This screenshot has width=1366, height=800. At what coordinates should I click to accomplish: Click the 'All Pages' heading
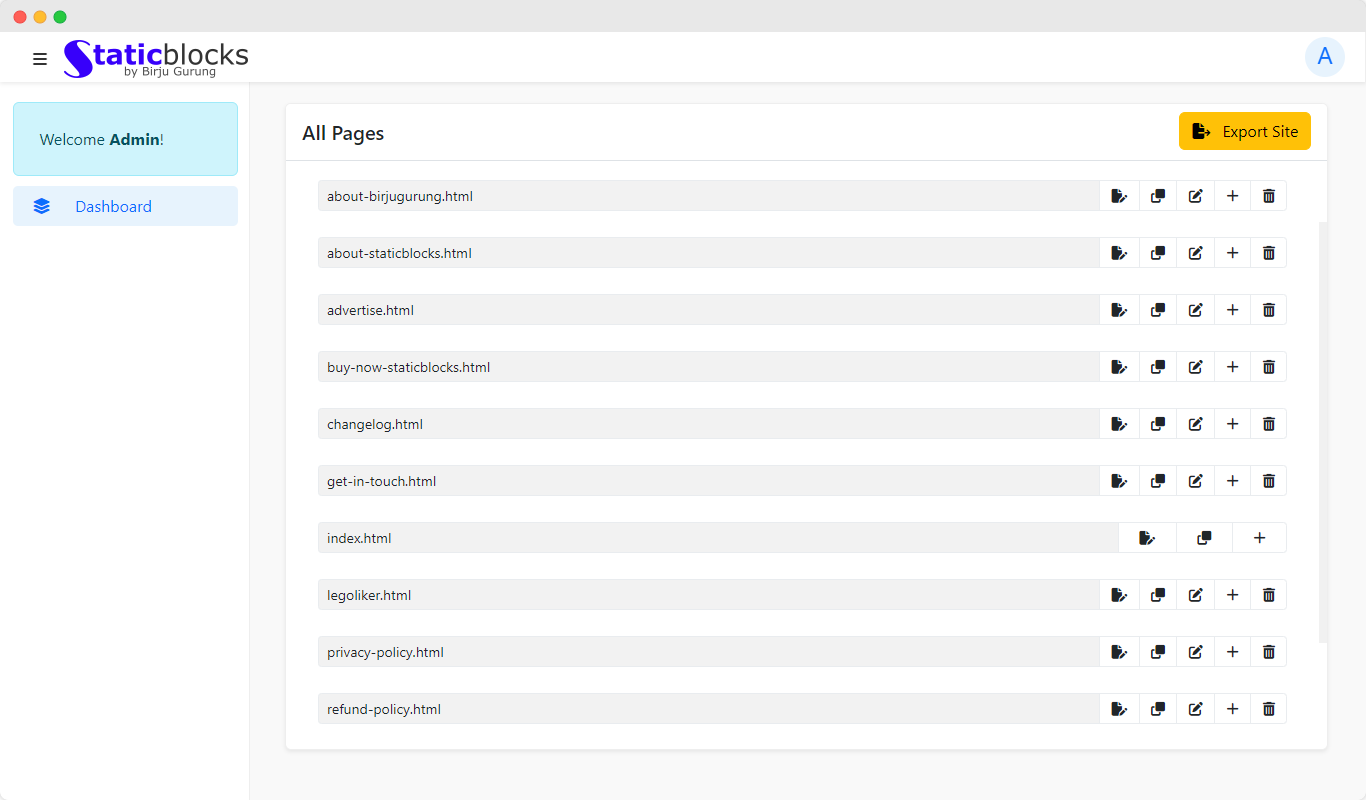(x=343, y=133)
